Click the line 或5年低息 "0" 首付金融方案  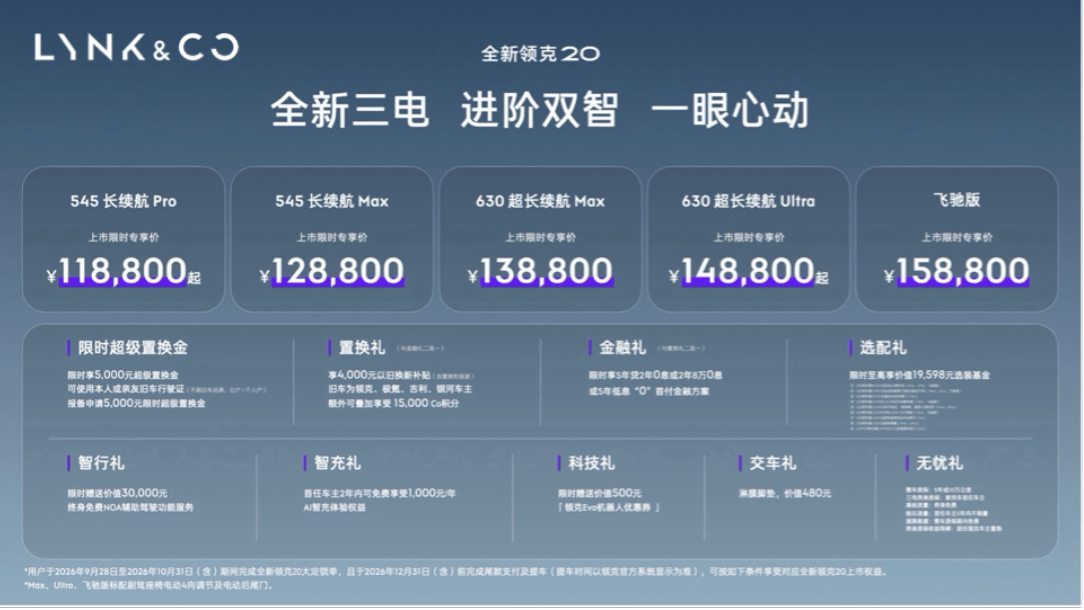(x=648, y=391)
